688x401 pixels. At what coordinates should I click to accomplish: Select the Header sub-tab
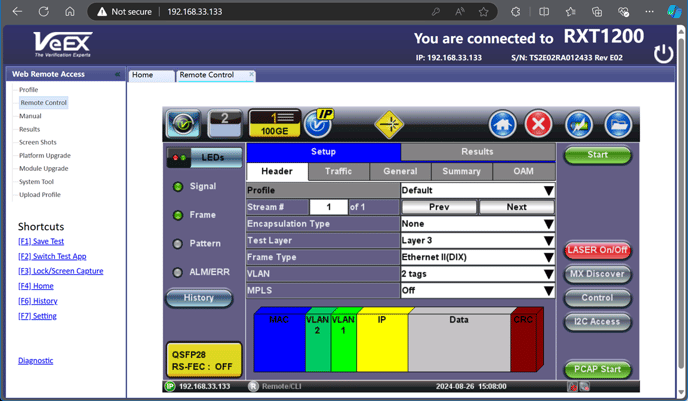click(277, 172)
